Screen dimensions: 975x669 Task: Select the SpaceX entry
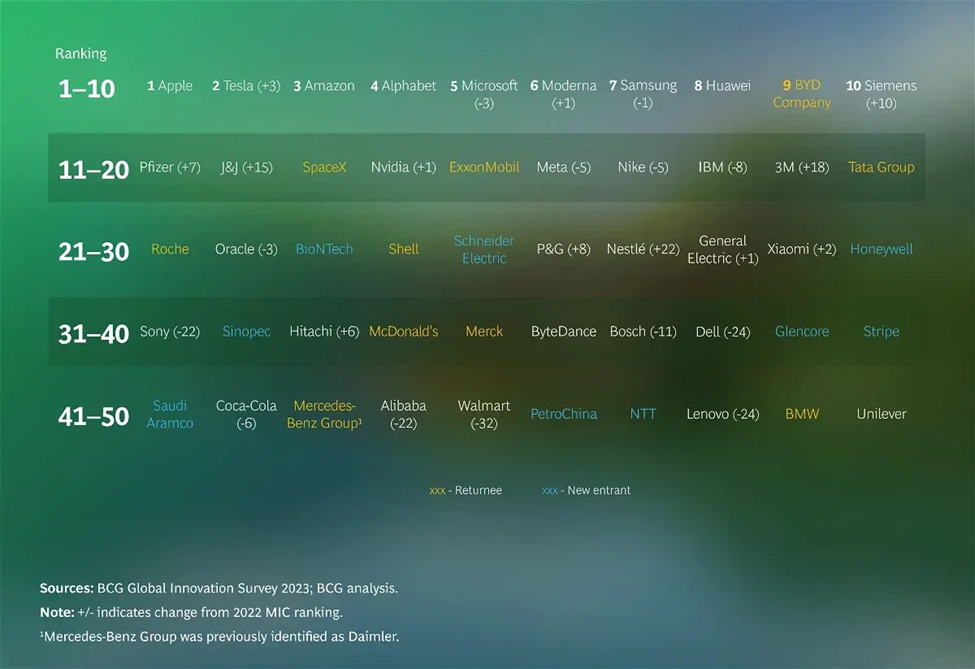(x=324, y=168)
